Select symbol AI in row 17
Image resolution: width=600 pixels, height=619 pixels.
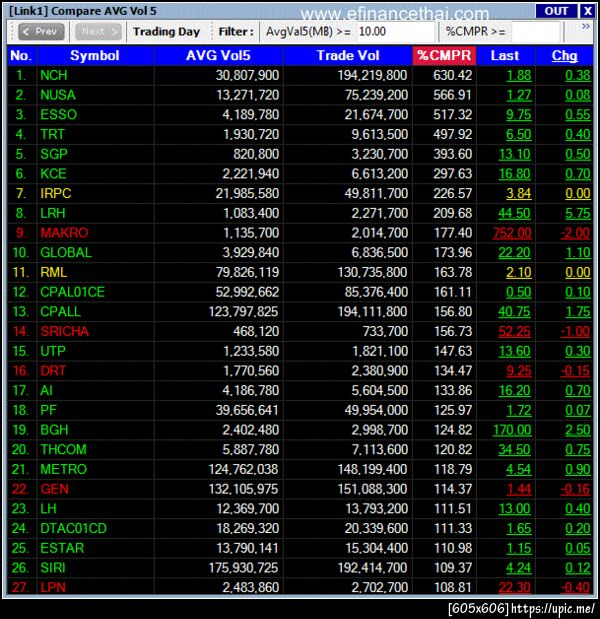coord(46,390)
